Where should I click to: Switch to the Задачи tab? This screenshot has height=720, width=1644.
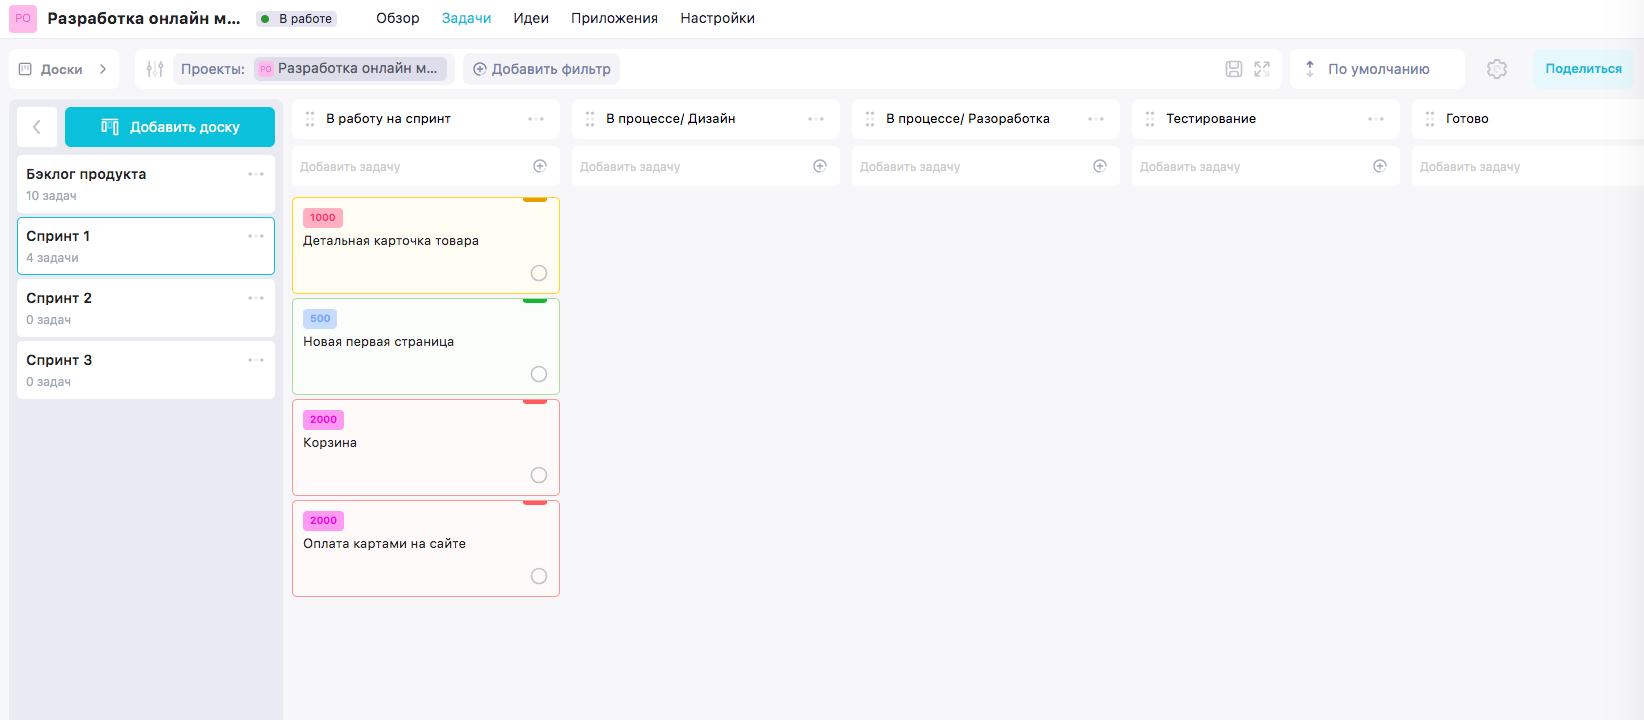tap(467, 18)
